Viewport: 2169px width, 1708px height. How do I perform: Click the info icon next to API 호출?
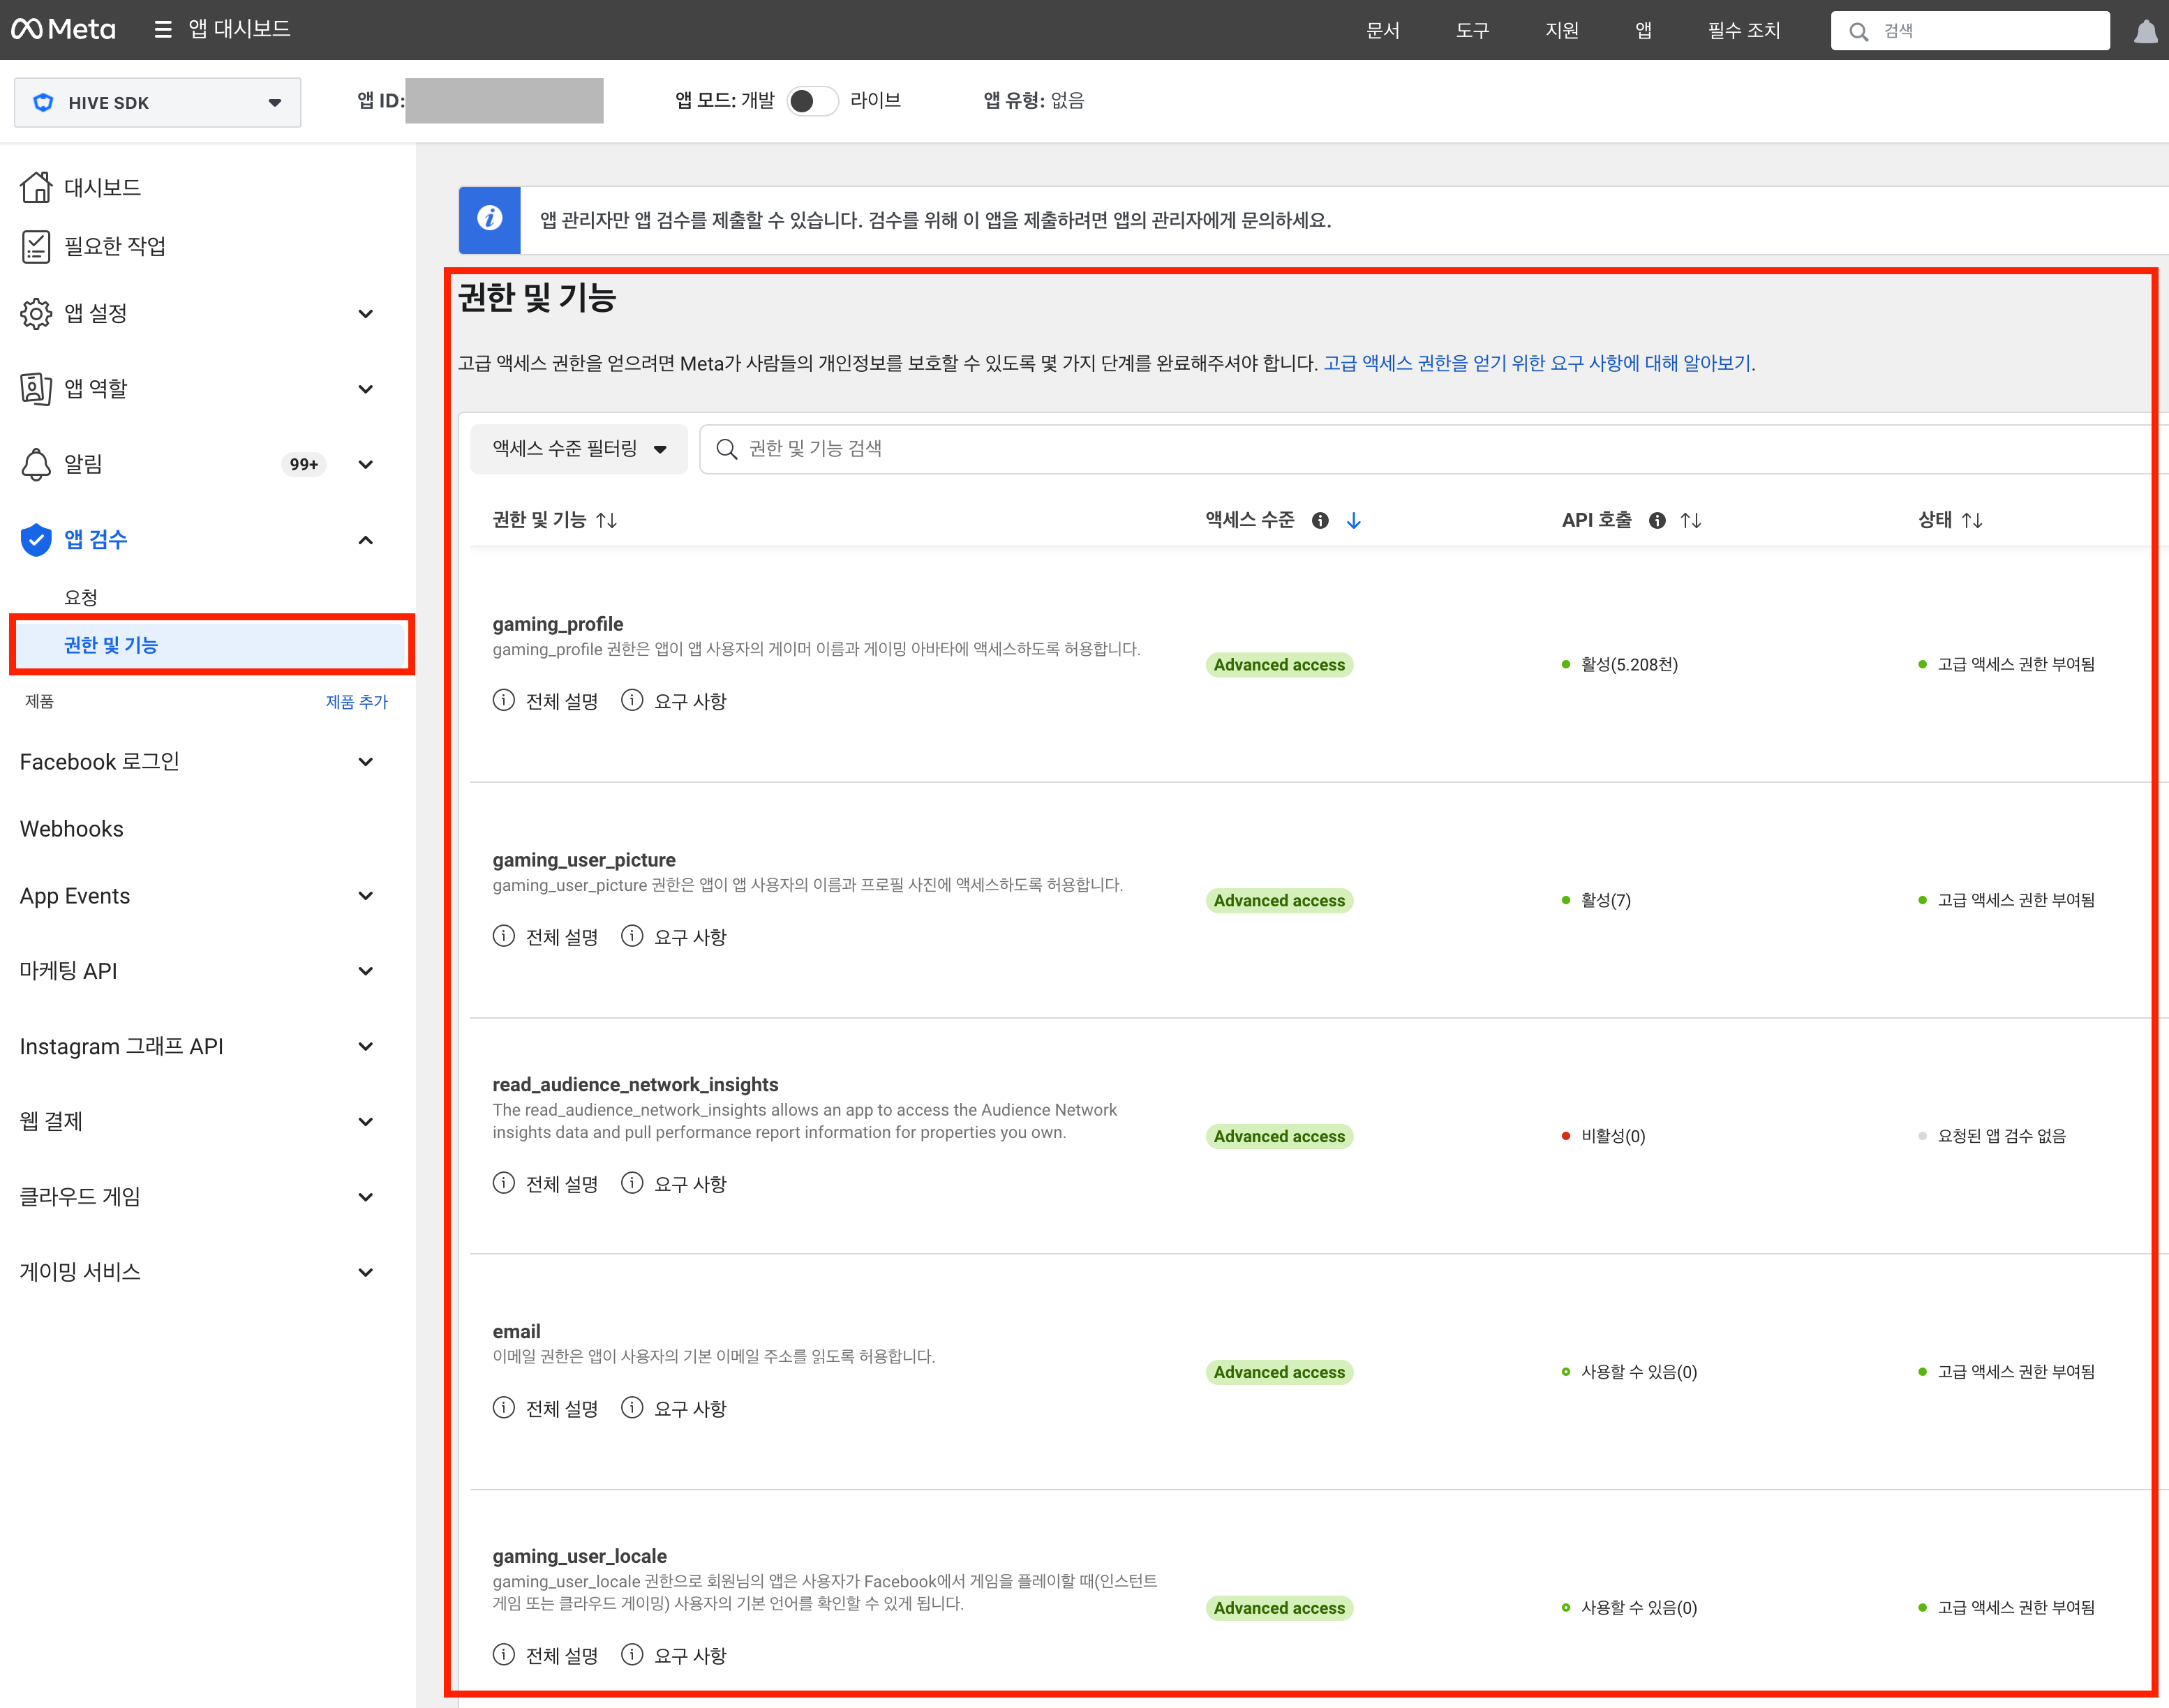[1657, 520]
